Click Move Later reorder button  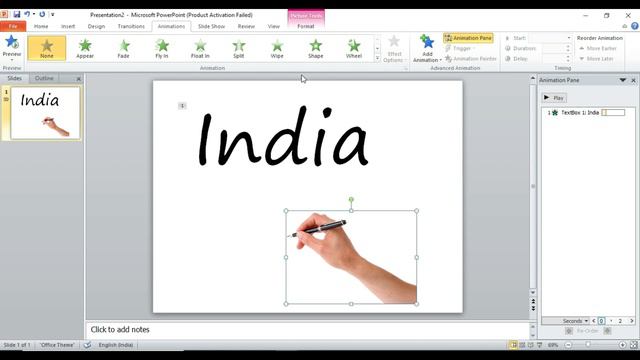[x=596, y=59]
